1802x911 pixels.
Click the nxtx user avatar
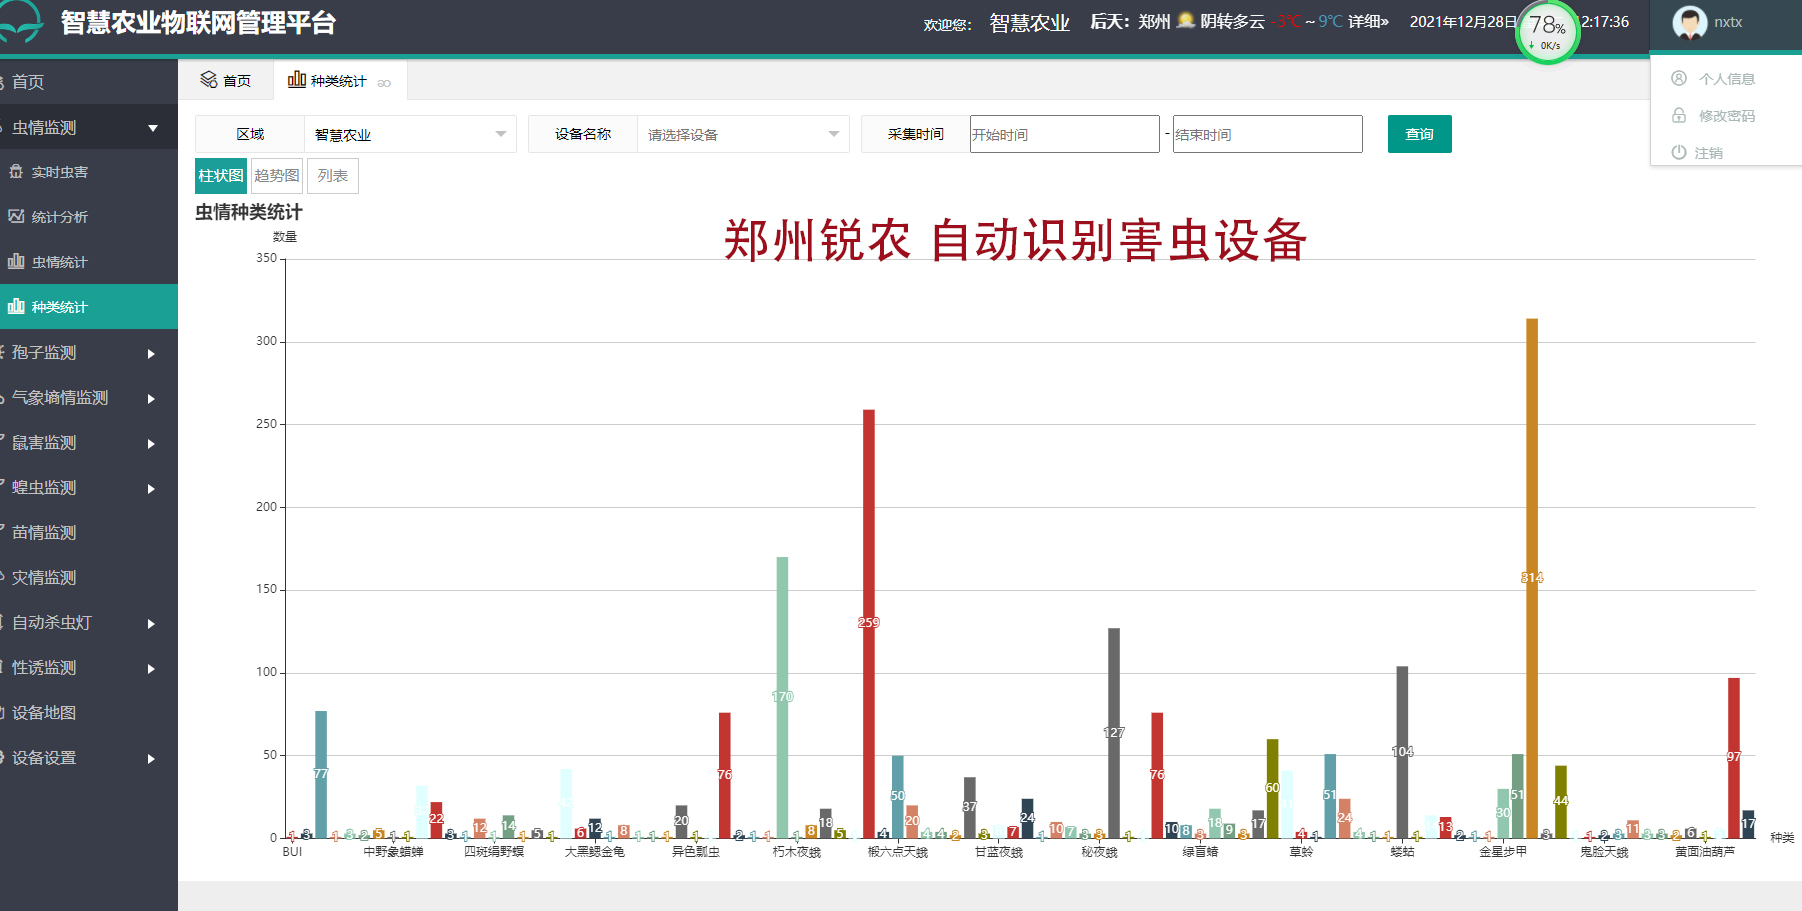(x=1690, y=22)
